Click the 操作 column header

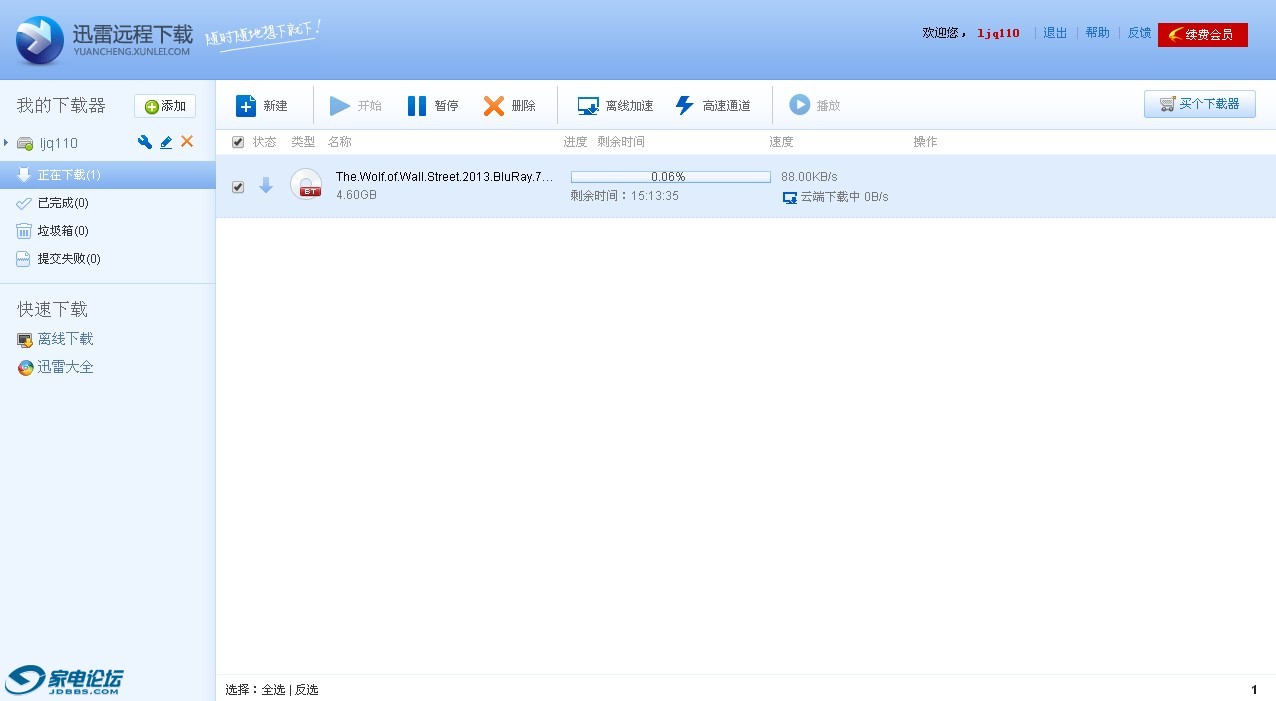pyautogui.click(x=925, y=142)
